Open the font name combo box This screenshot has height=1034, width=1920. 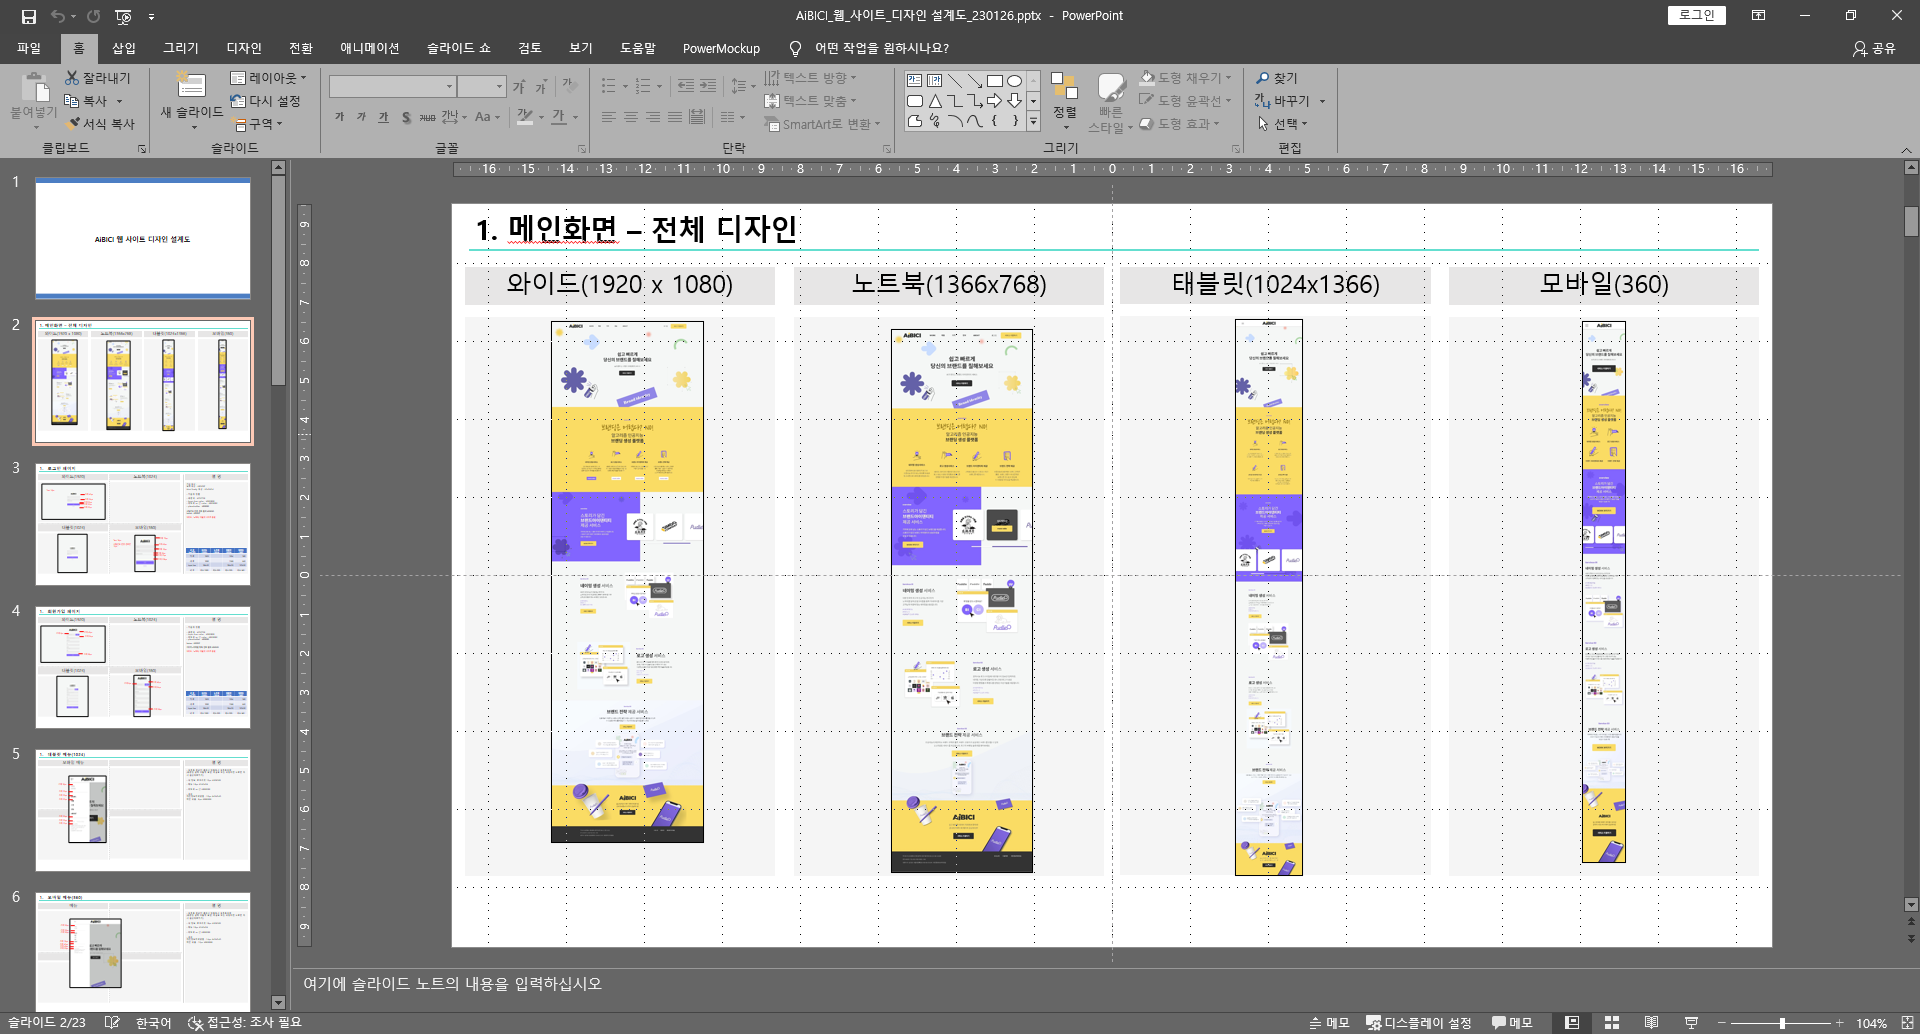(392, 87)
